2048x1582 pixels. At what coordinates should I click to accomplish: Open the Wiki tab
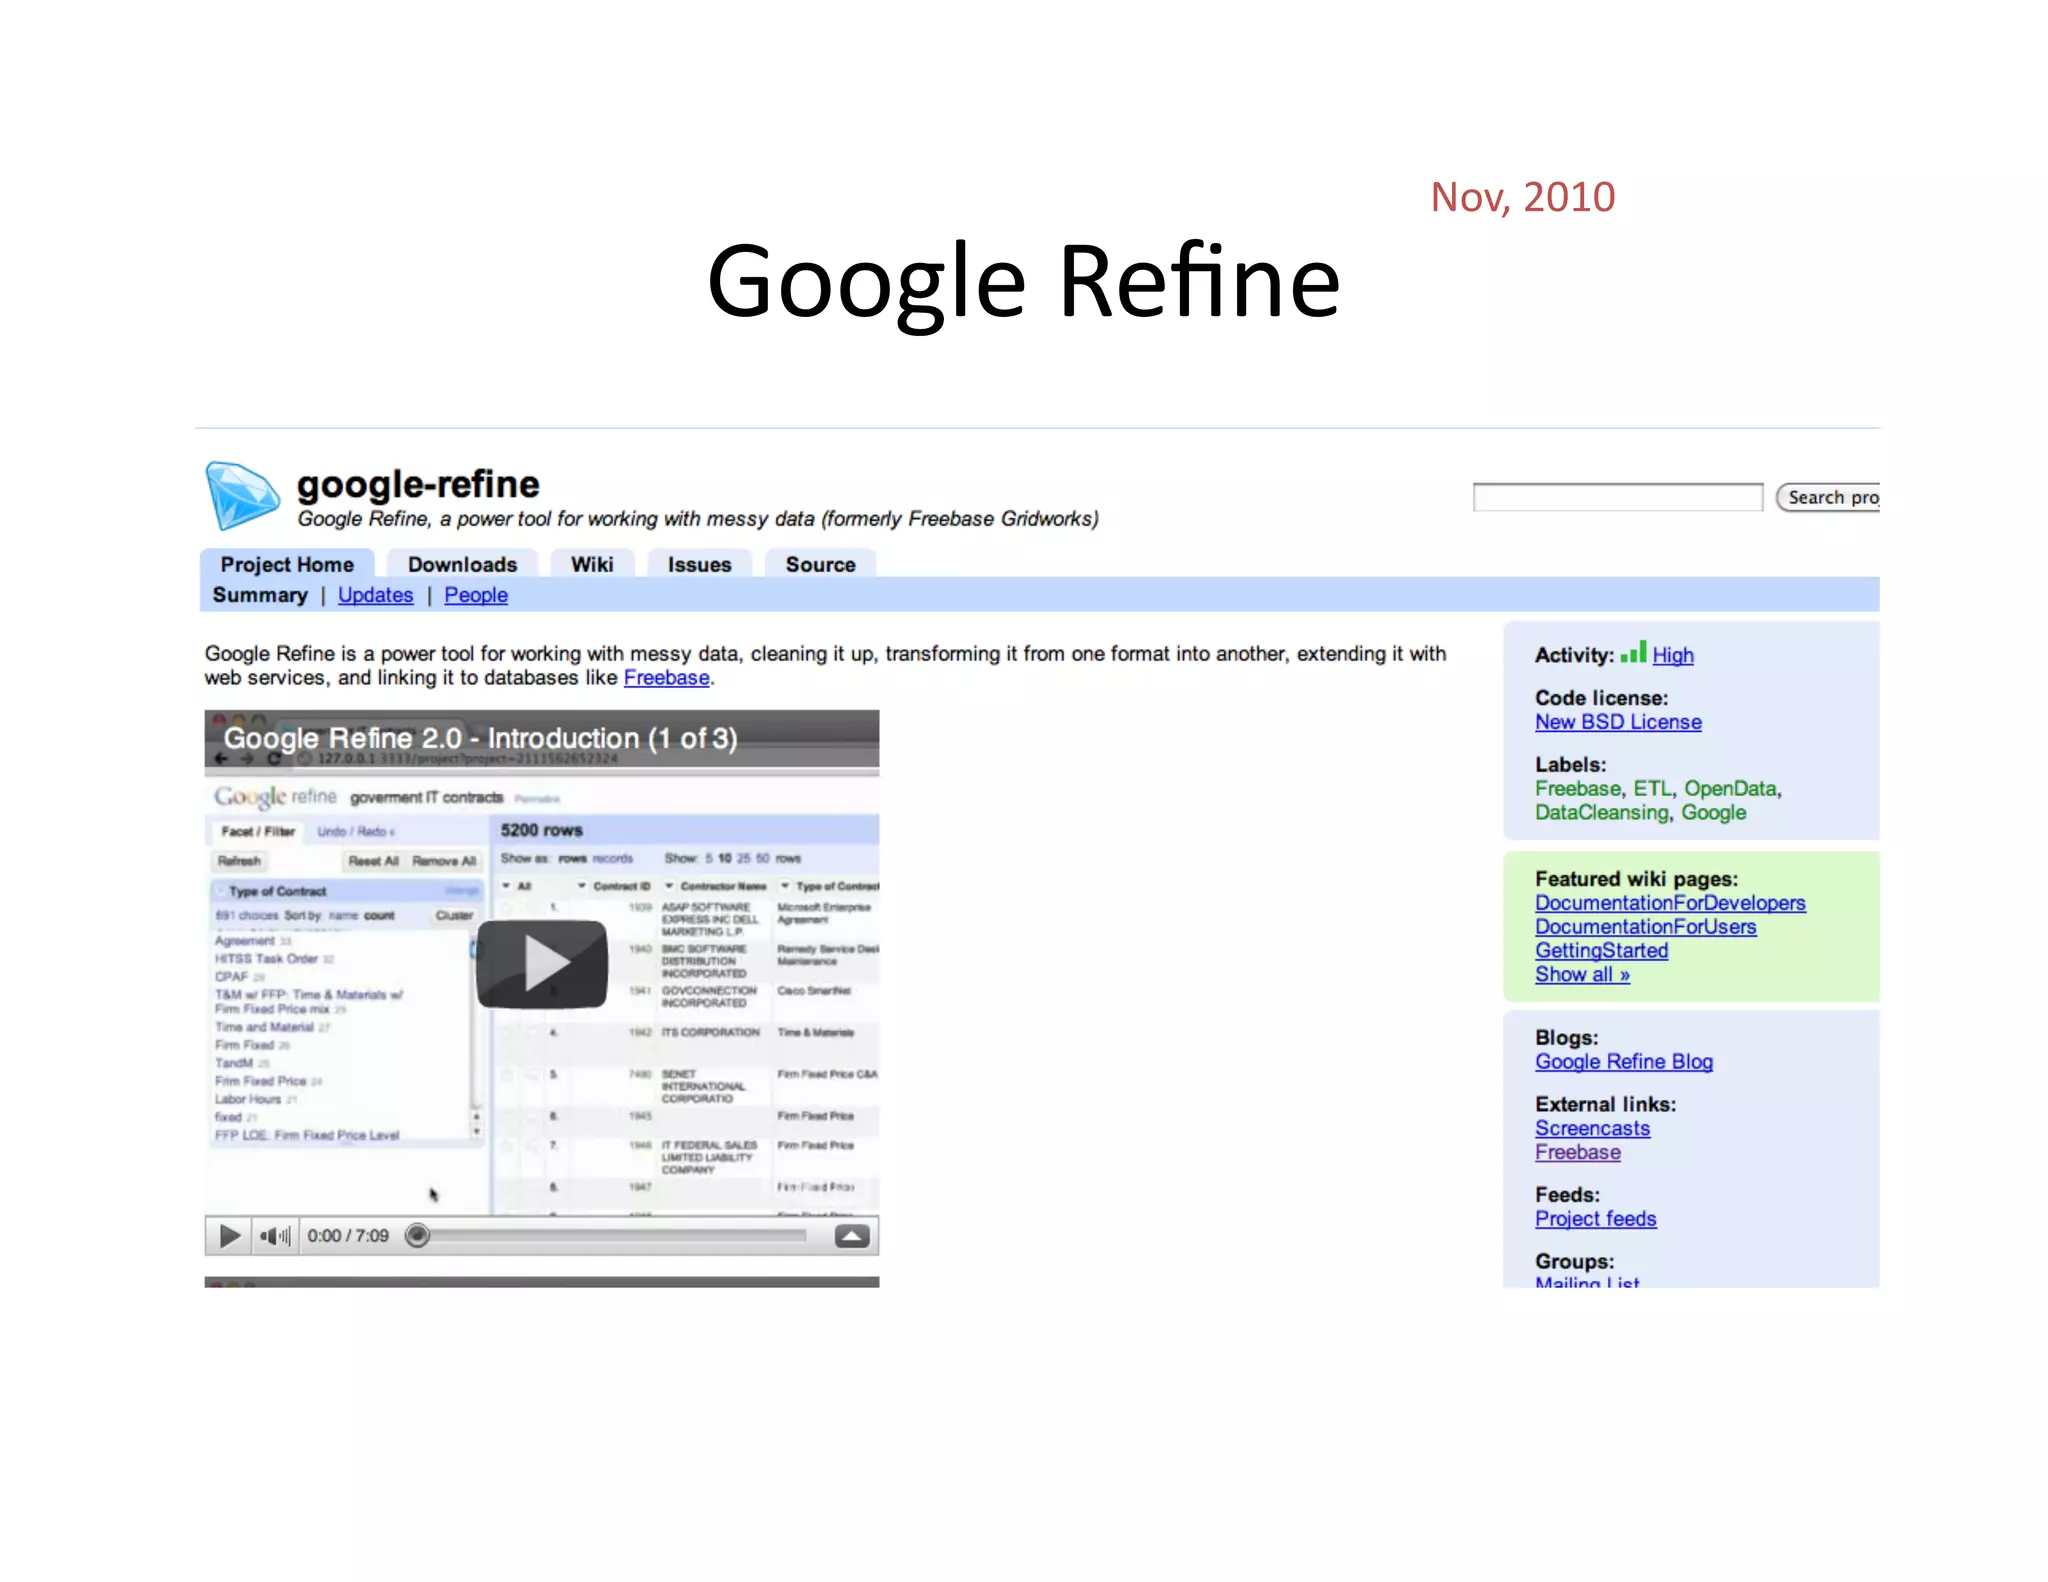click(x=592, y=564)
